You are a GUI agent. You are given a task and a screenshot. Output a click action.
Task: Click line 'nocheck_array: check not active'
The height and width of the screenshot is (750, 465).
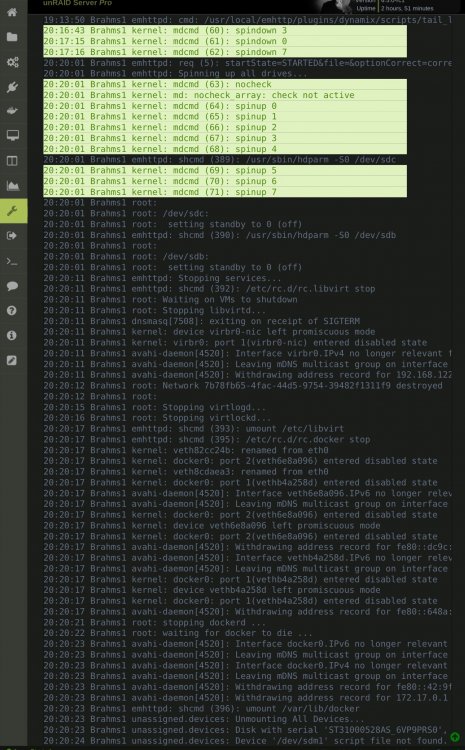pos(225,95)
